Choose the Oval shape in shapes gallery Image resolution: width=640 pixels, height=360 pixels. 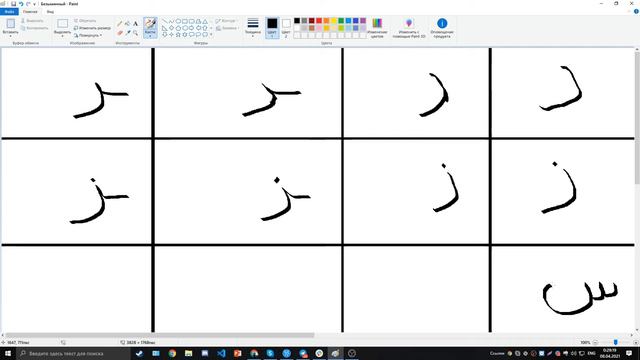178,21
